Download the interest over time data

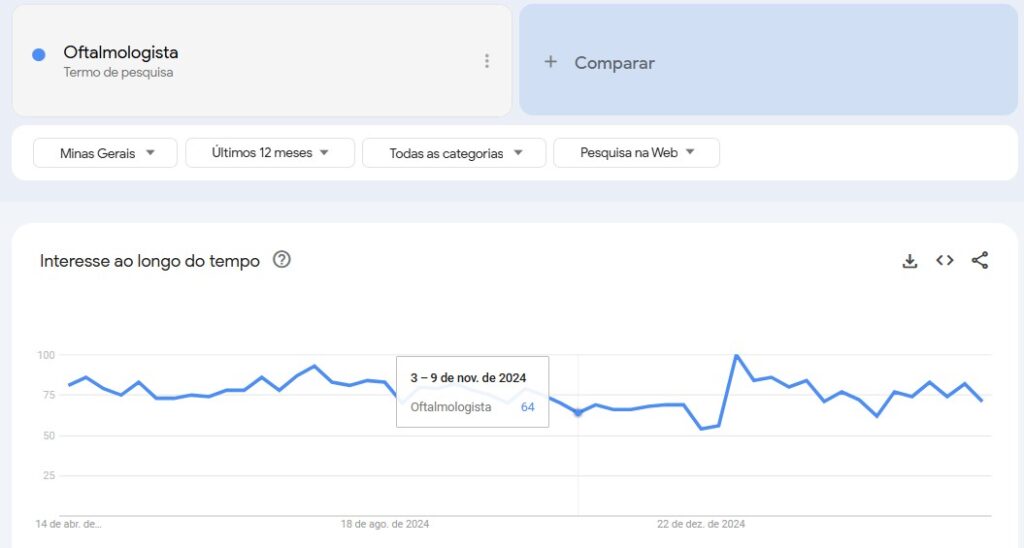point(910,261)
